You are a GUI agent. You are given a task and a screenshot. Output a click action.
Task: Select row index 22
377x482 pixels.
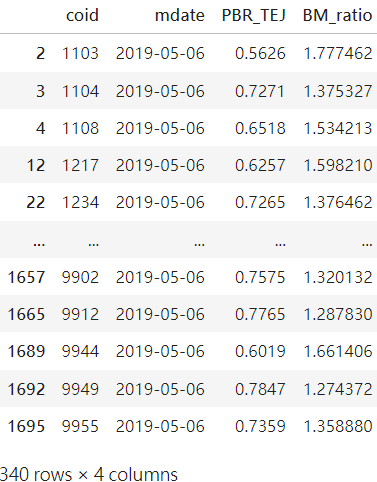coord(36,203)
